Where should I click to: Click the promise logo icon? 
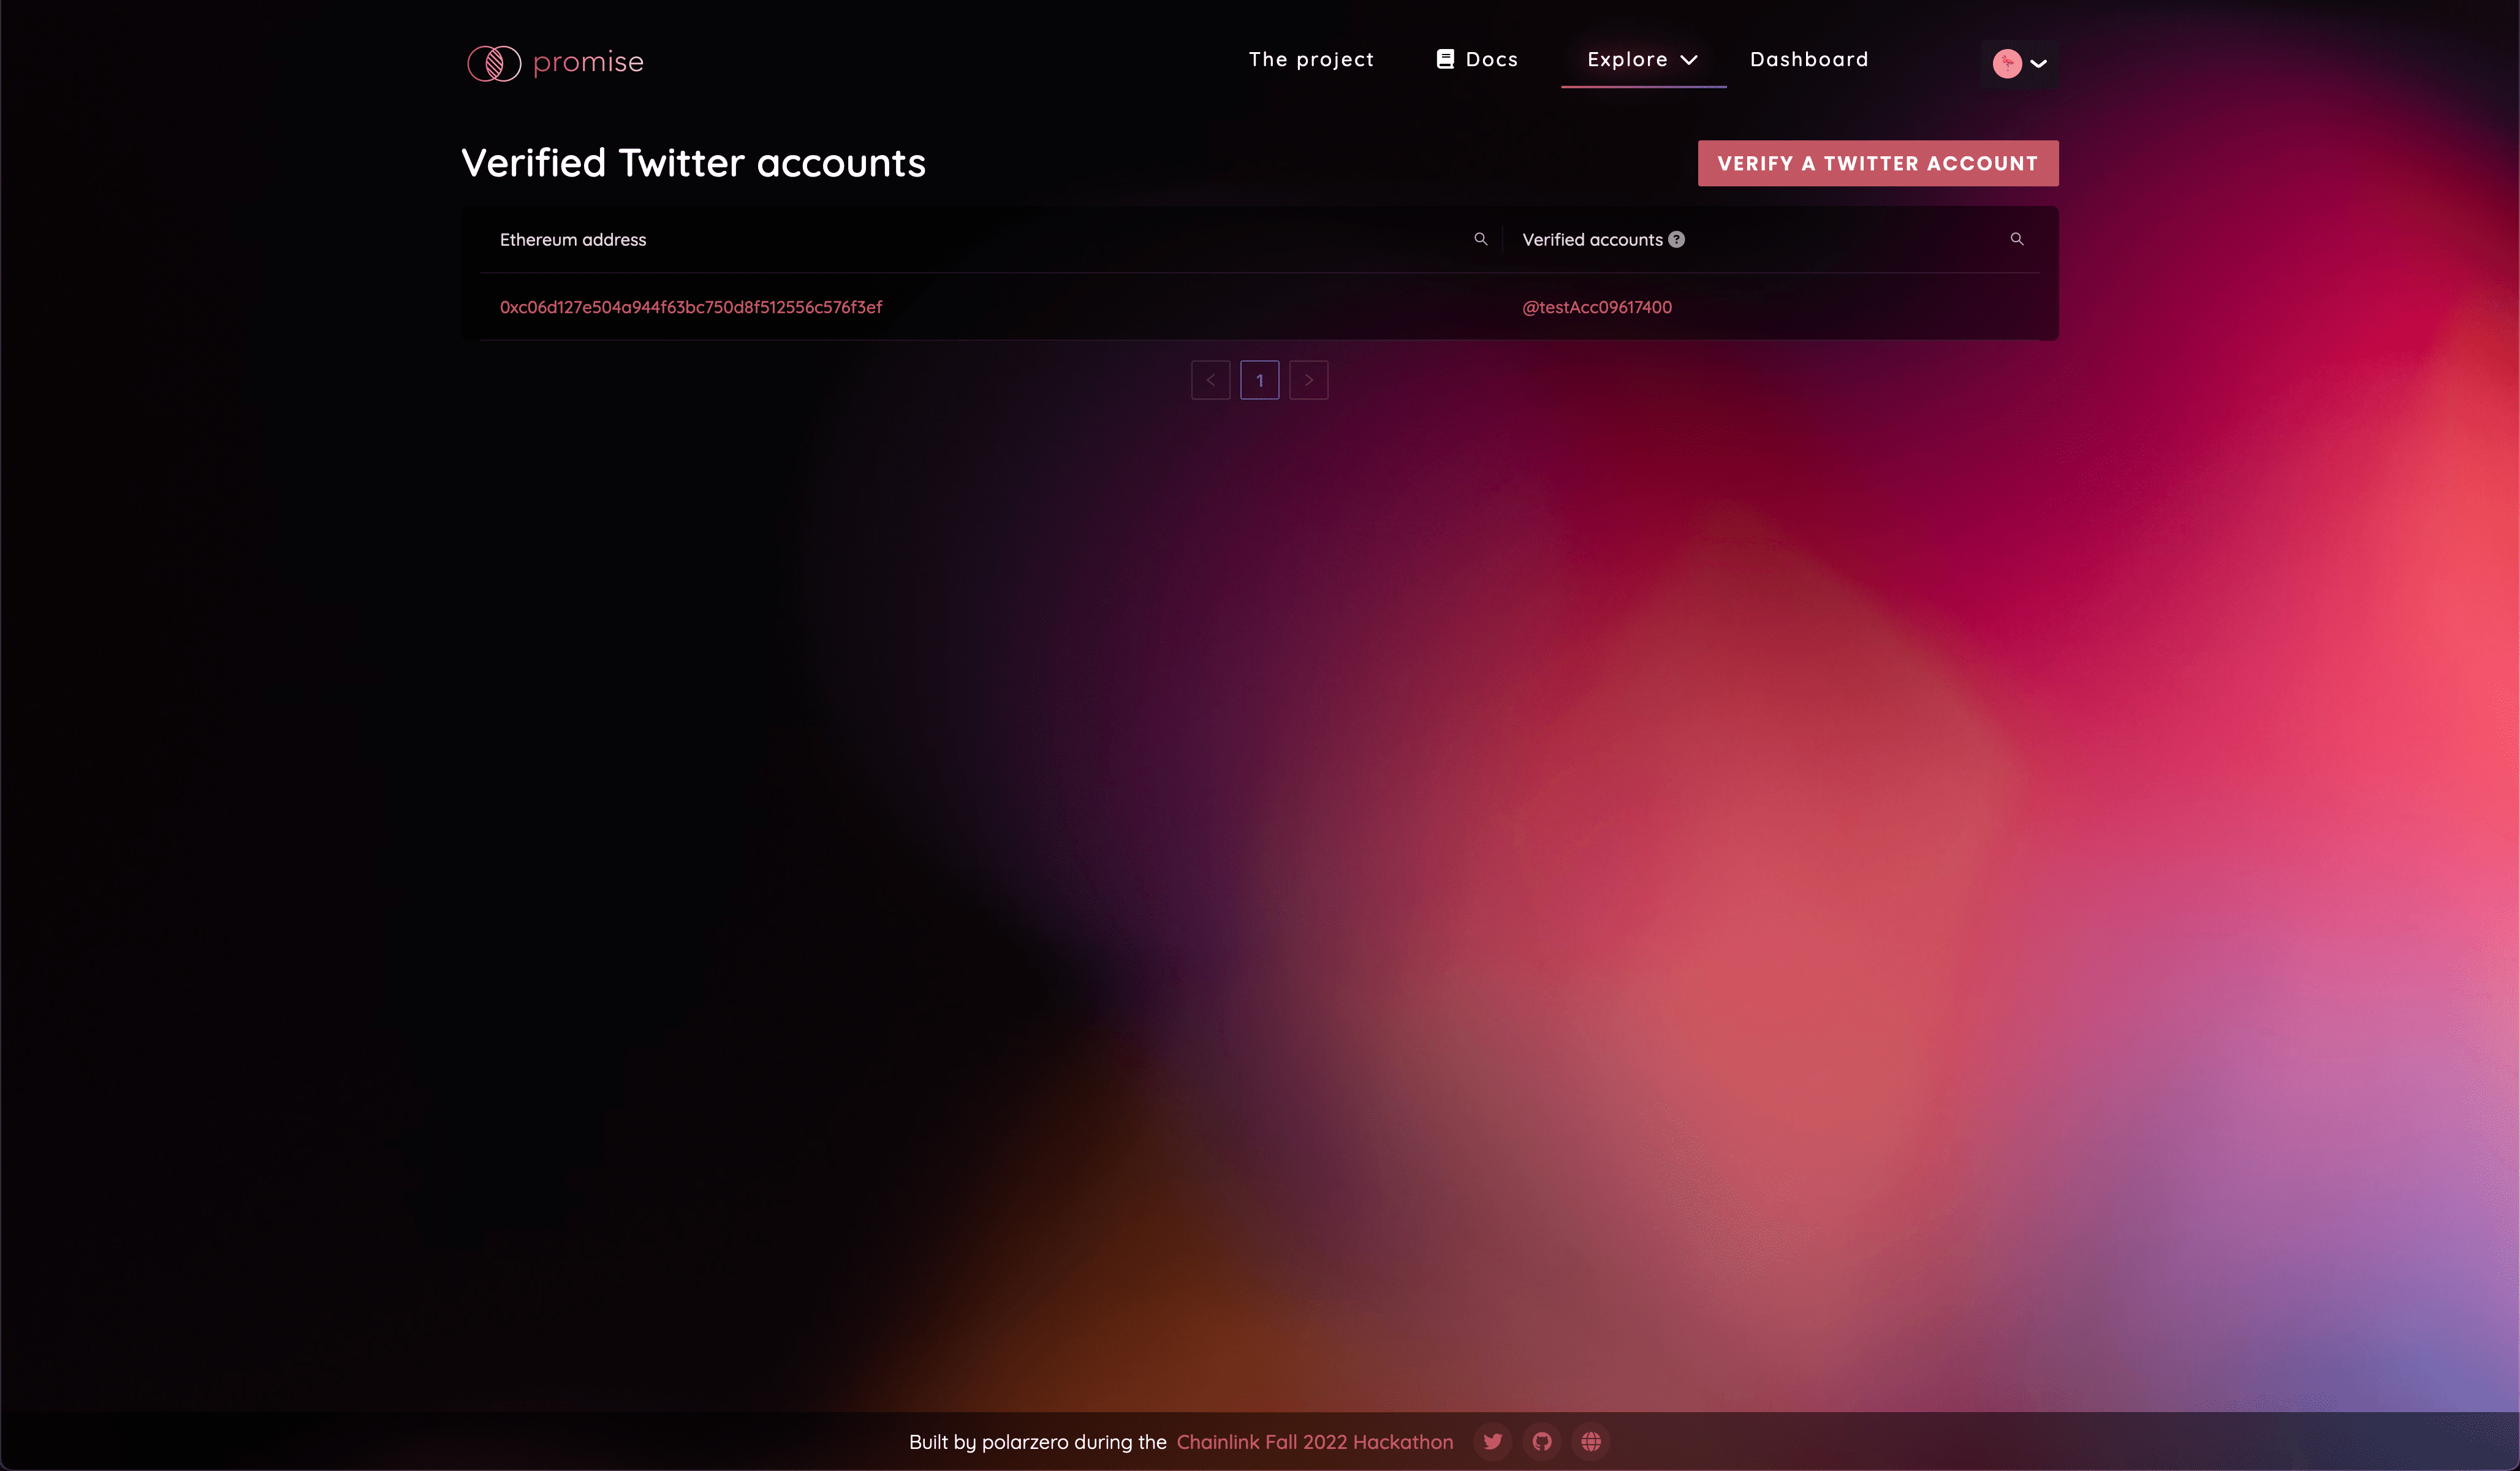pyautogui.click(x=494, y=63)
